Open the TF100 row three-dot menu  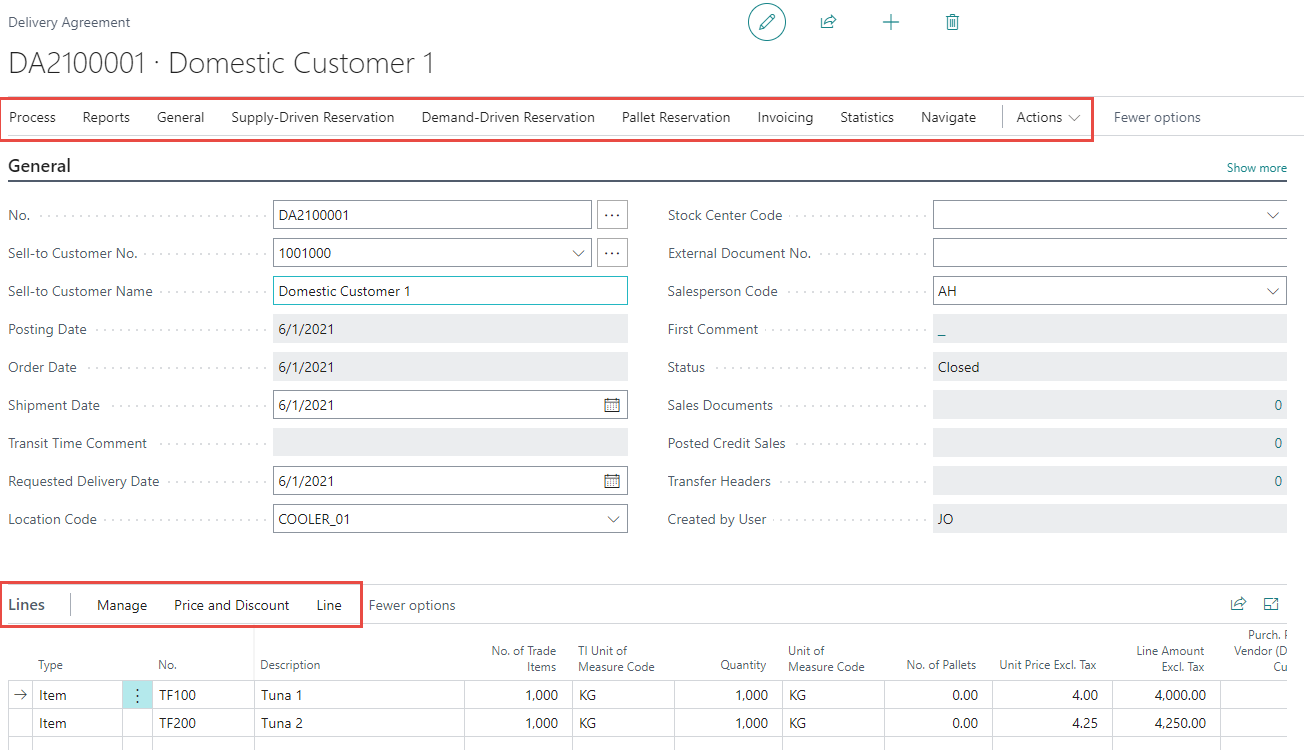point(138,695)
